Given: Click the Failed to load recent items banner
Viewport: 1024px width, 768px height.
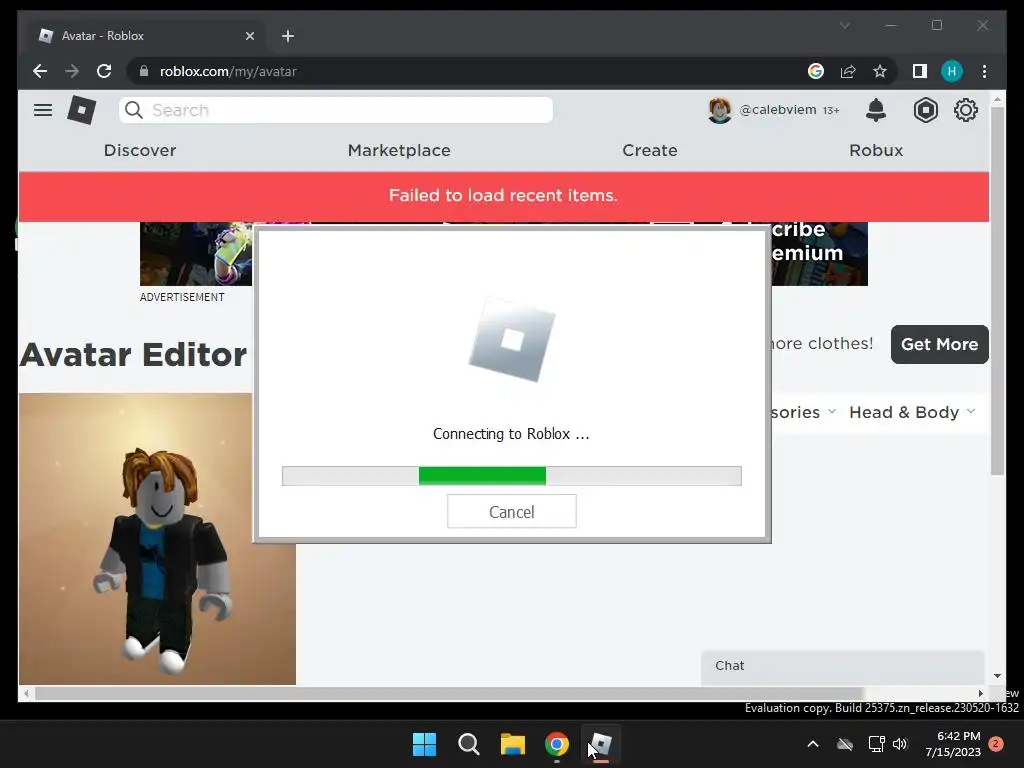Looking at the screenshot, I should [x=504, y=196].
